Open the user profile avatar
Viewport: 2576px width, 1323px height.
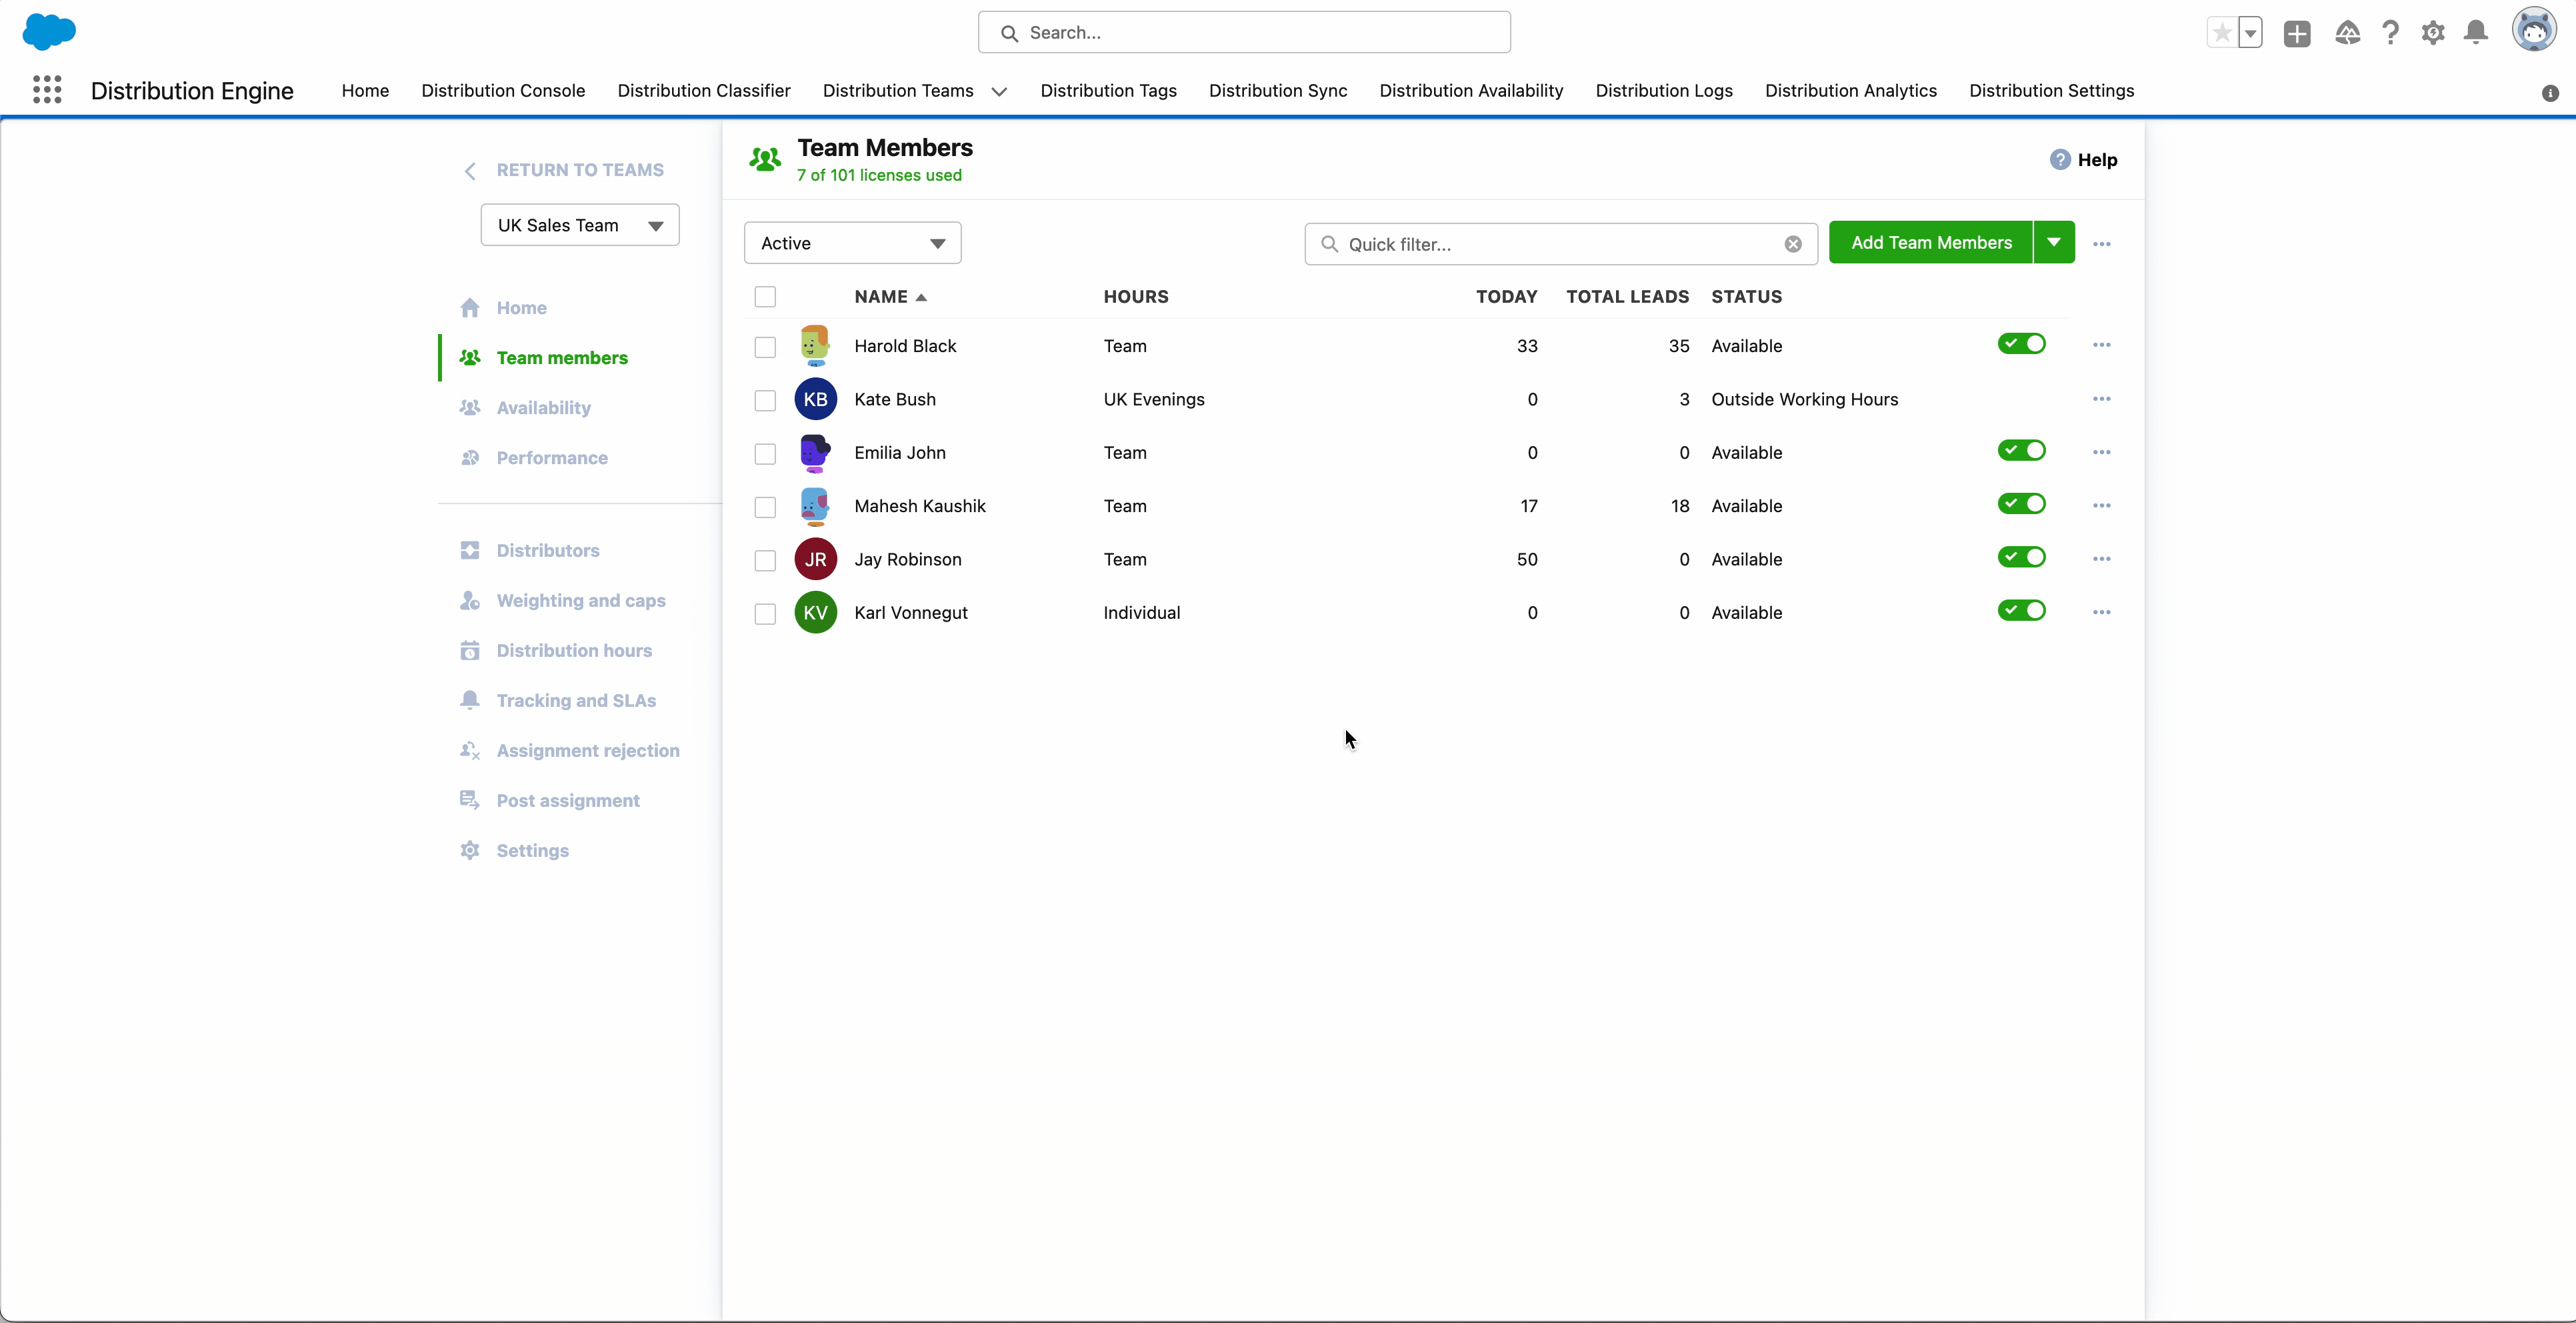(x=2534, y=31)
